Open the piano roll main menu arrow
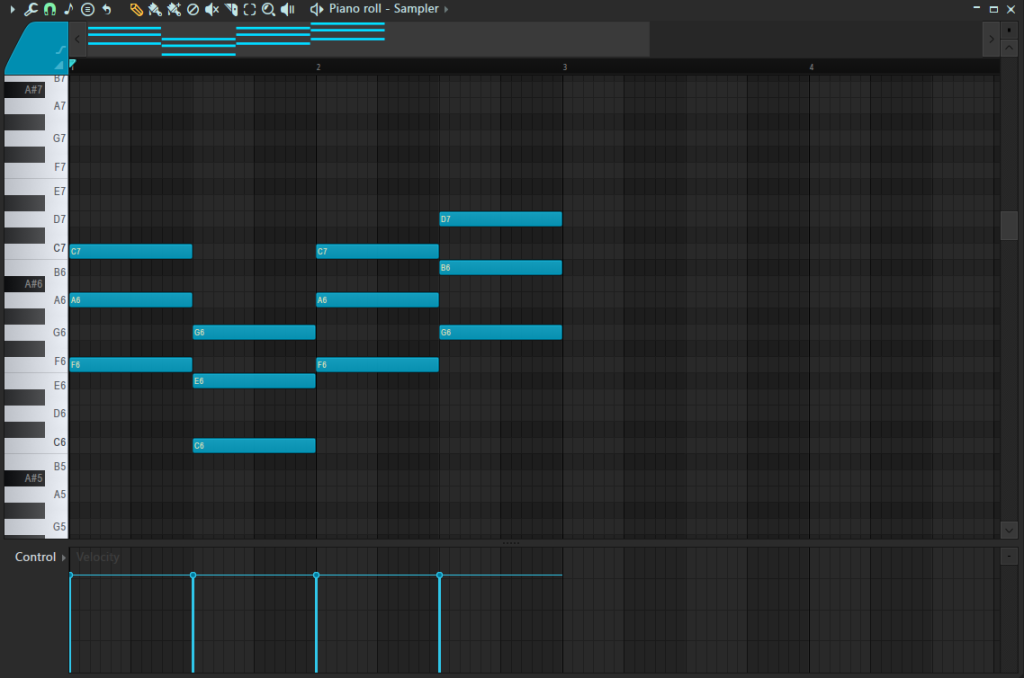The width and height of the screenshot is (1024, 678). [12, 9]
